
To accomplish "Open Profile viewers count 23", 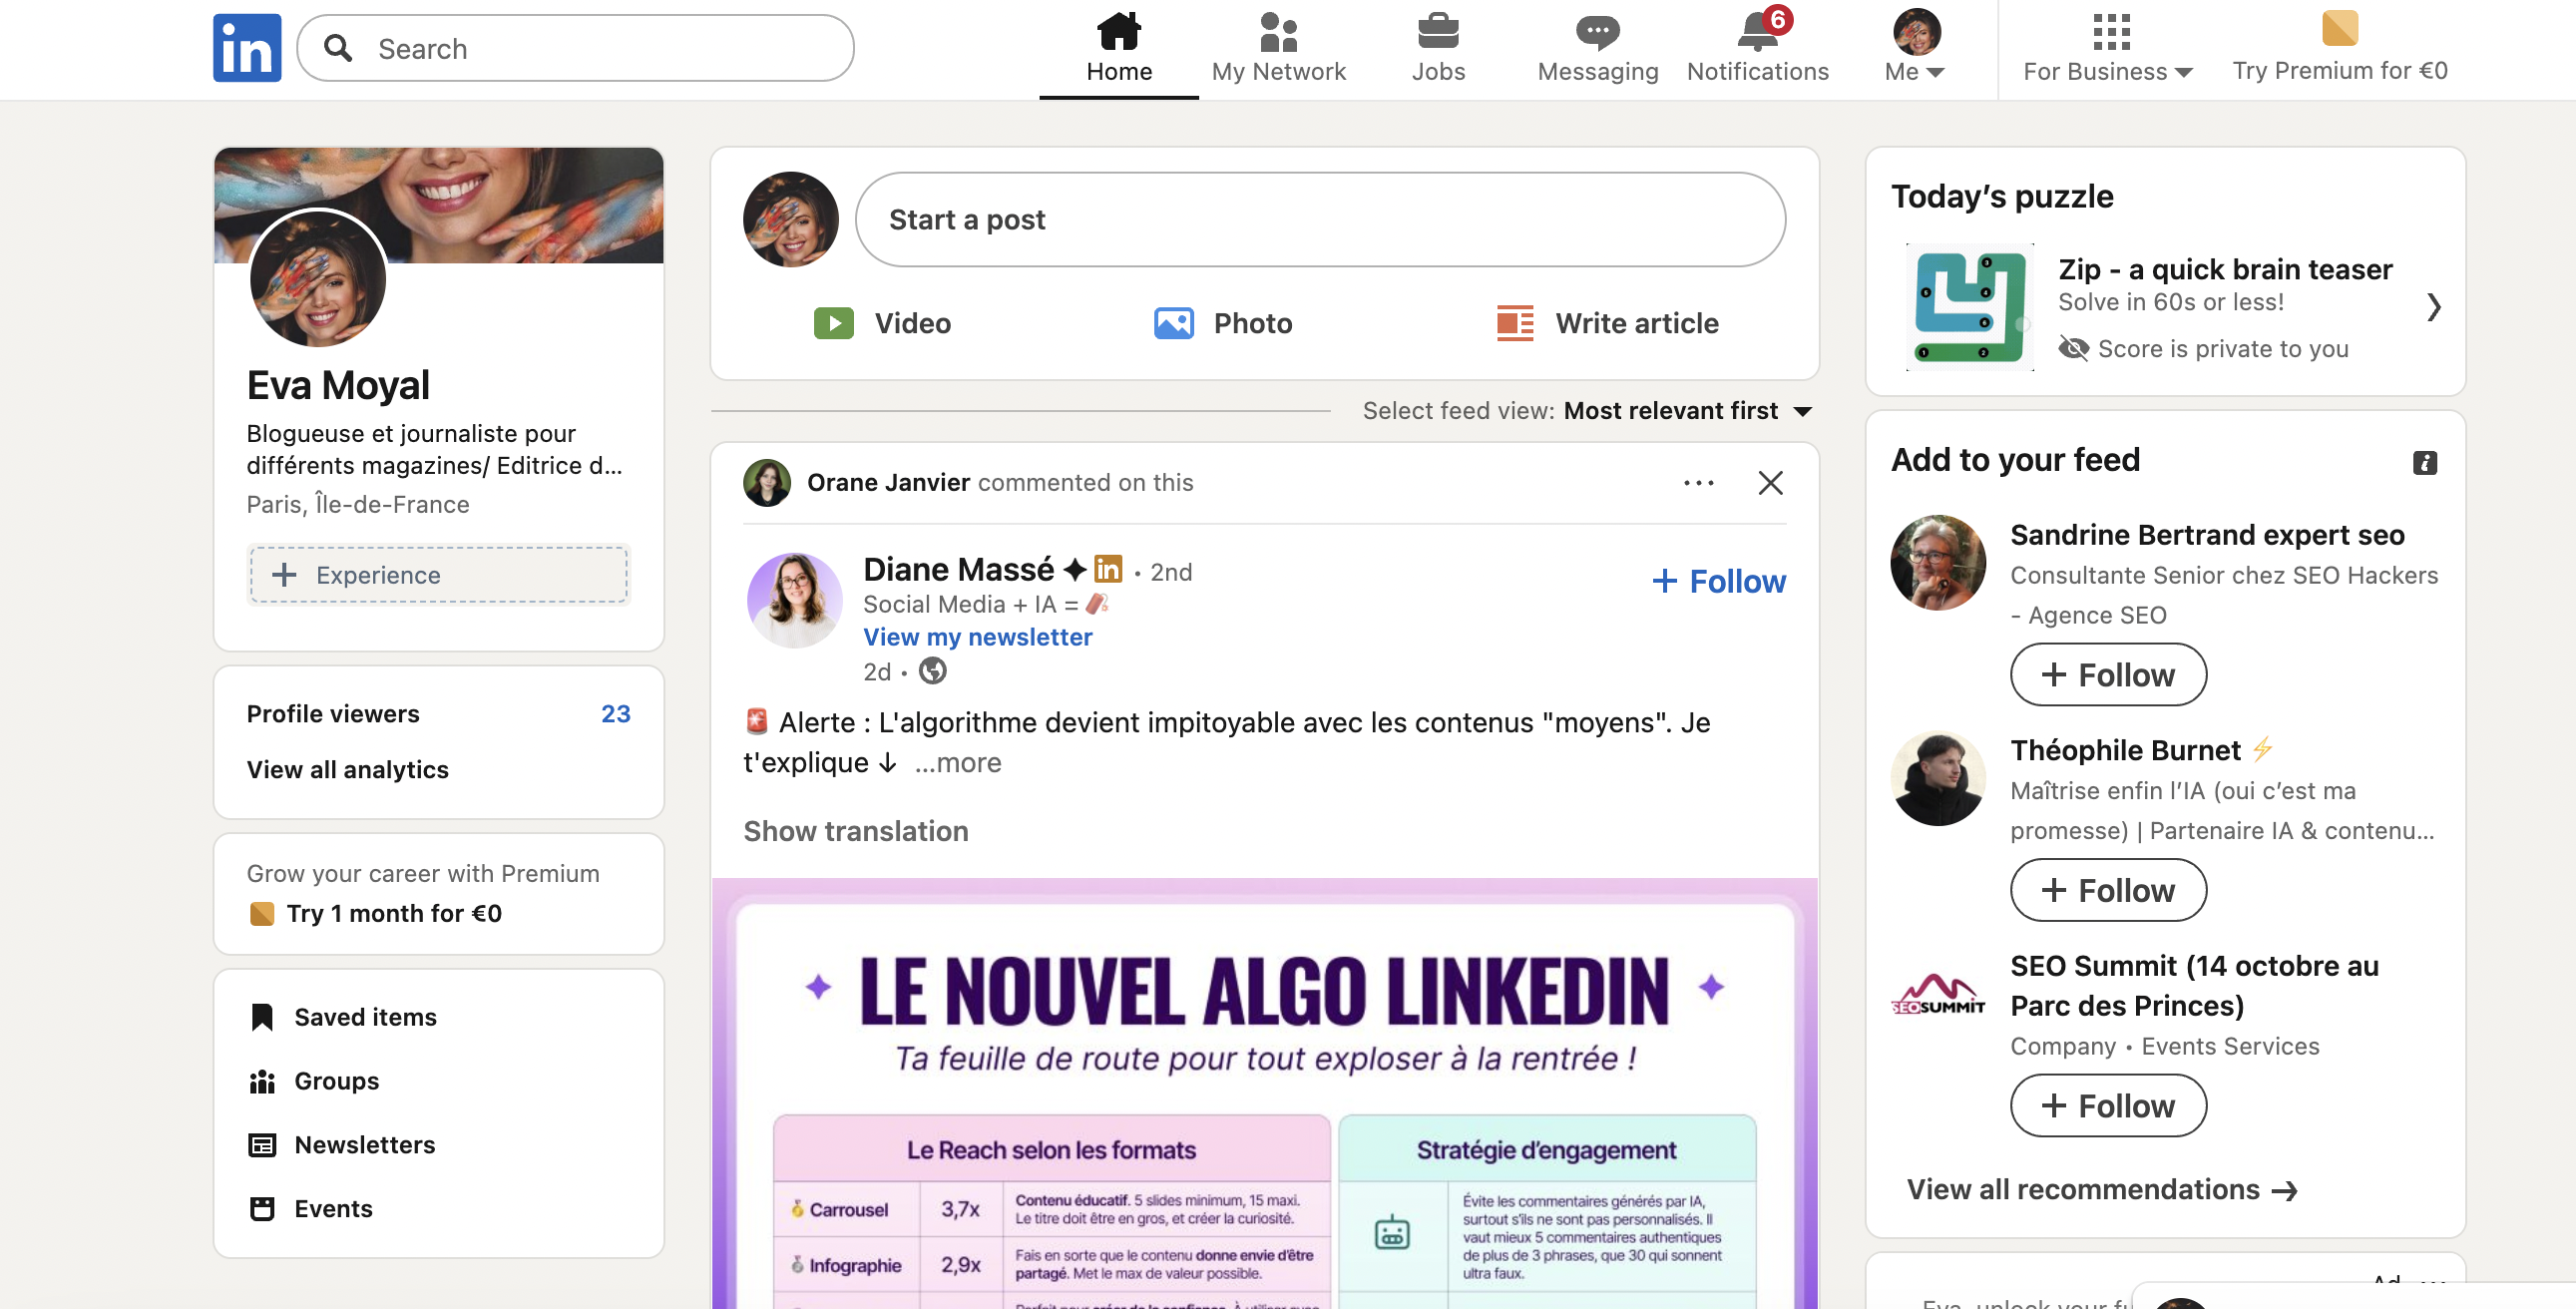I will [615, 714].
